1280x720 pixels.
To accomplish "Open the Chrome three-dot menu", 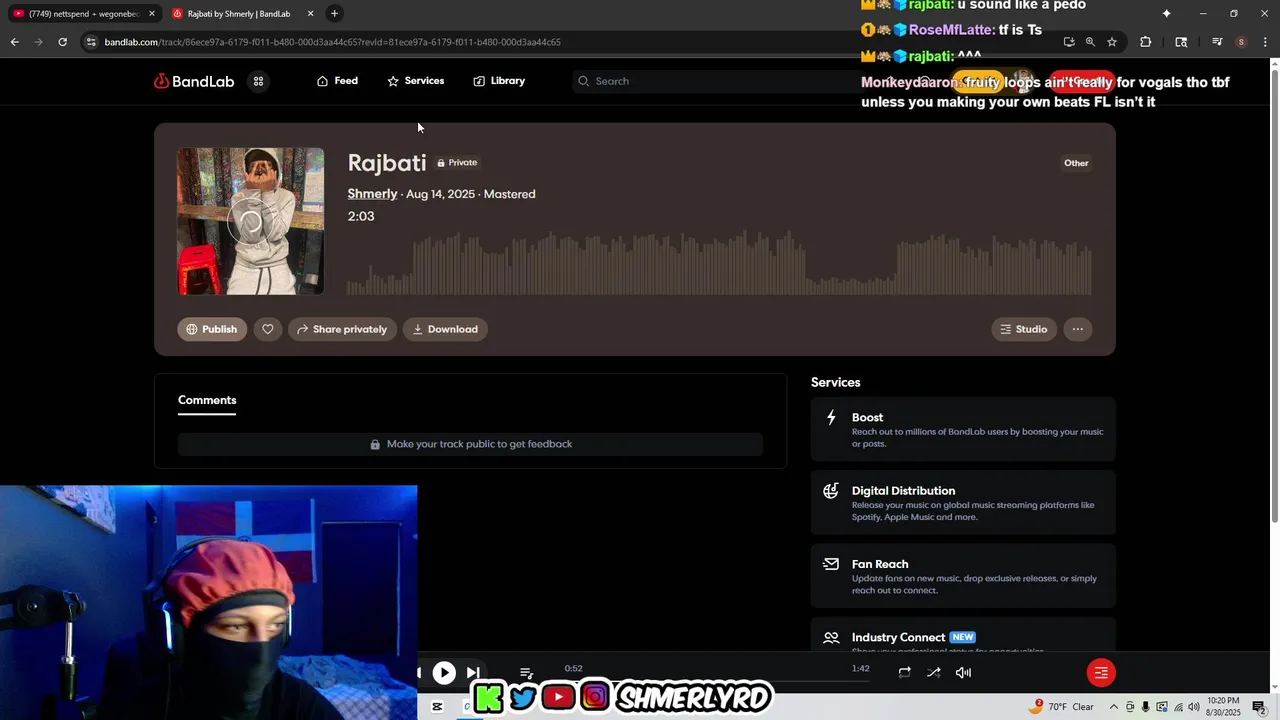I will pyautogui.click(x=1264, y=42).
